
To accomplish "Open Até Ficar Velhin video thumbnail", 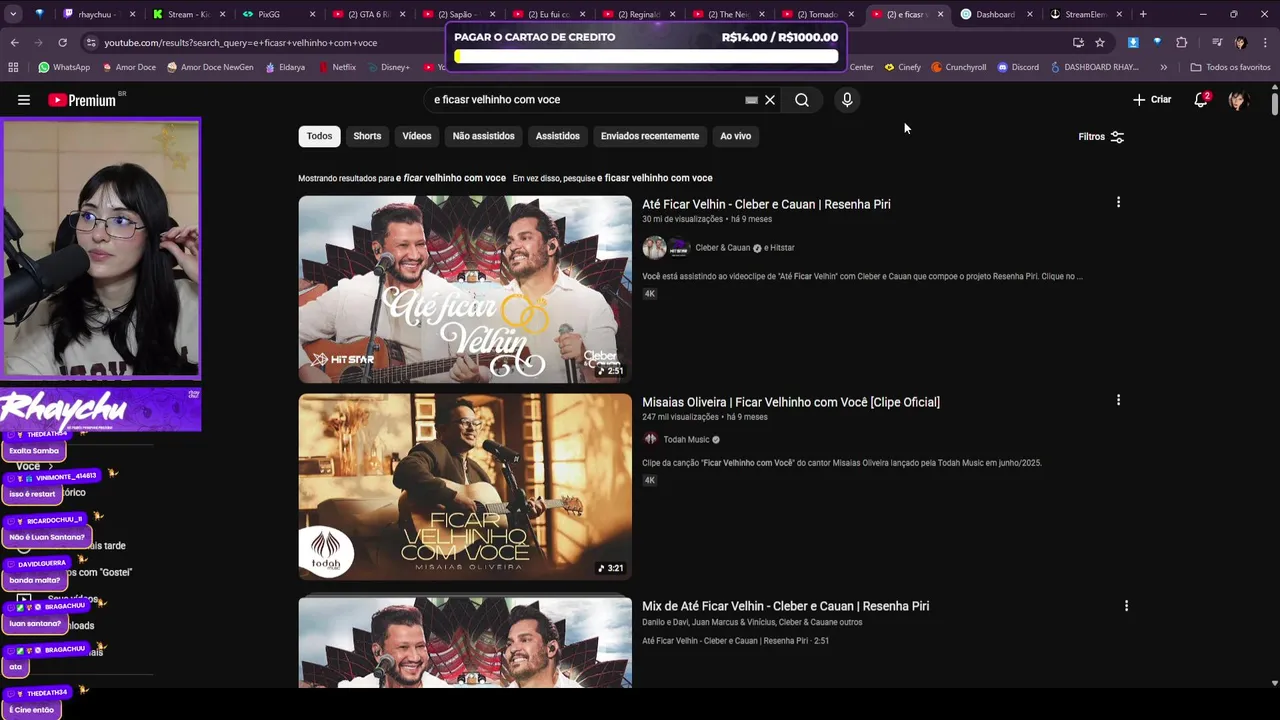I will tap(465, 289).
